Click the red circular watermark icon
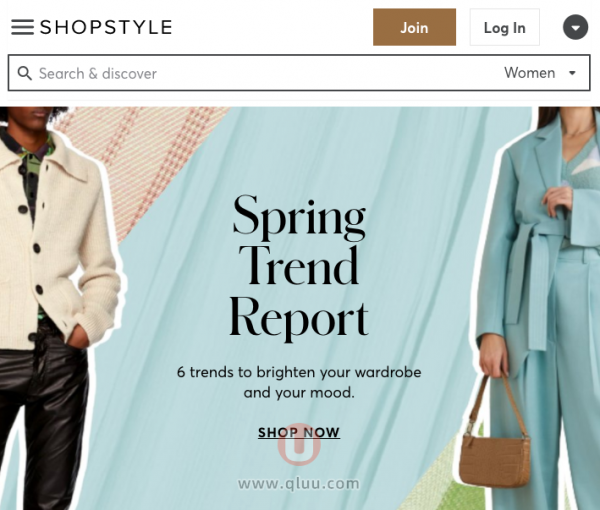Image resolution: width=600 pixels, height=510 pixels. point(298,445)
